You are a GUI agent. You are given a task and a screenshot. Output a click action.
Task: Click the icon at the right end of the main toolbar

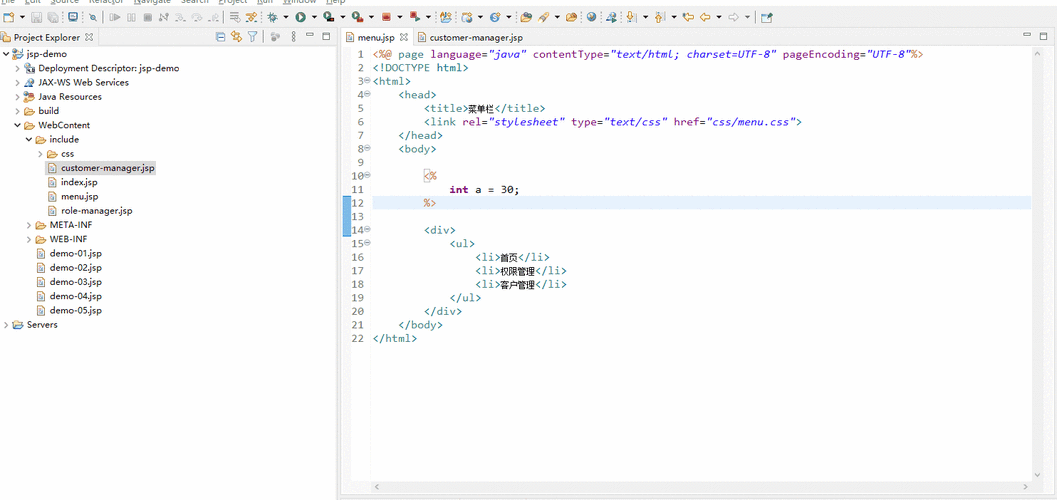click(766, 18)
